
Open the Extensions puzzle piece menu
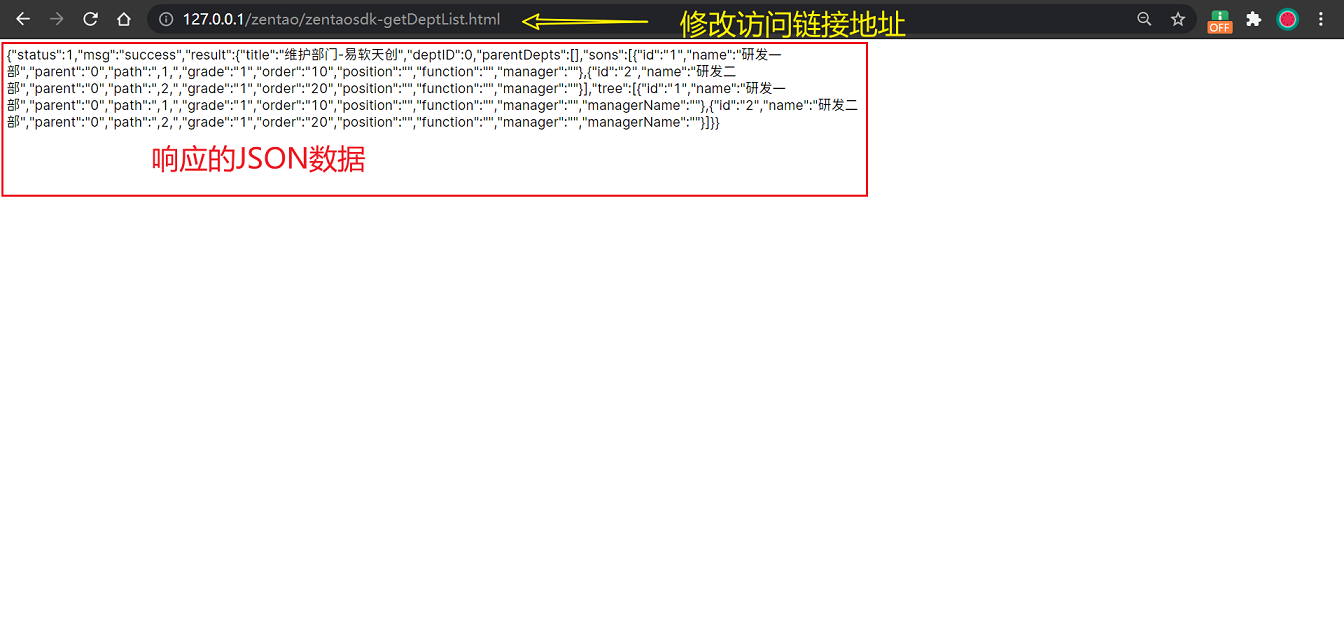pyautogui.click(x=1254, y=19)
